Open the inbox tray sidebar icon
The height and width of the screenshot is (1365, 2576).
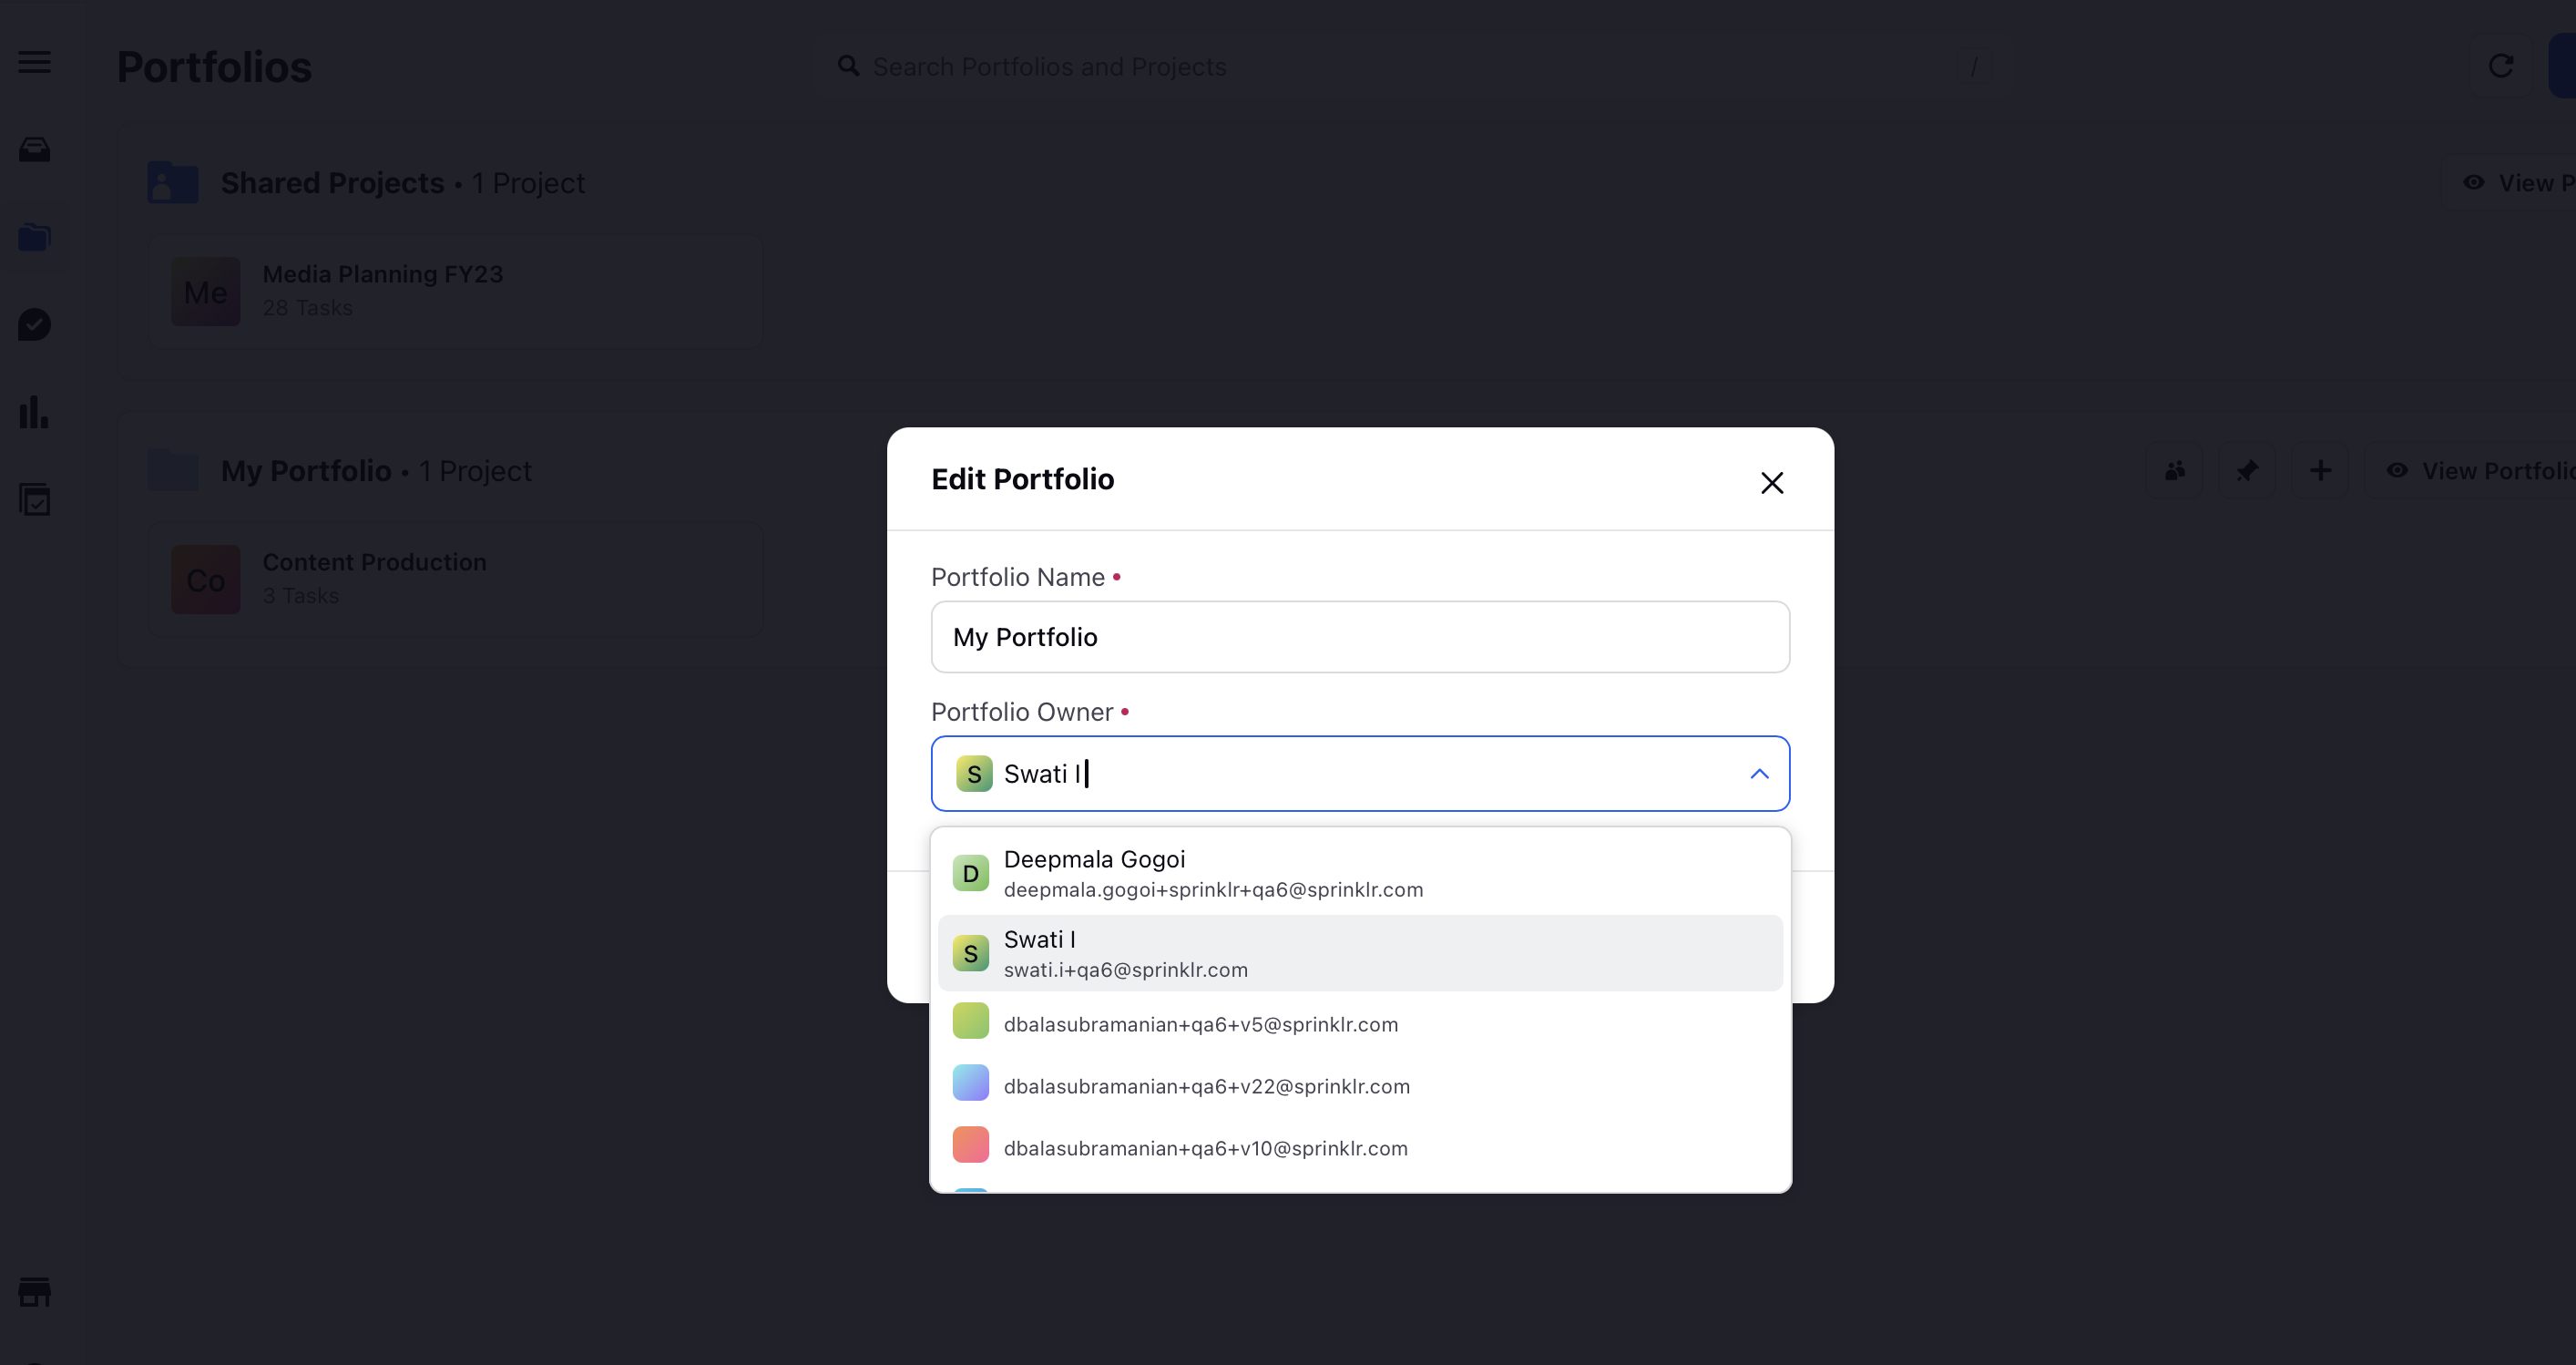[35, 150]
